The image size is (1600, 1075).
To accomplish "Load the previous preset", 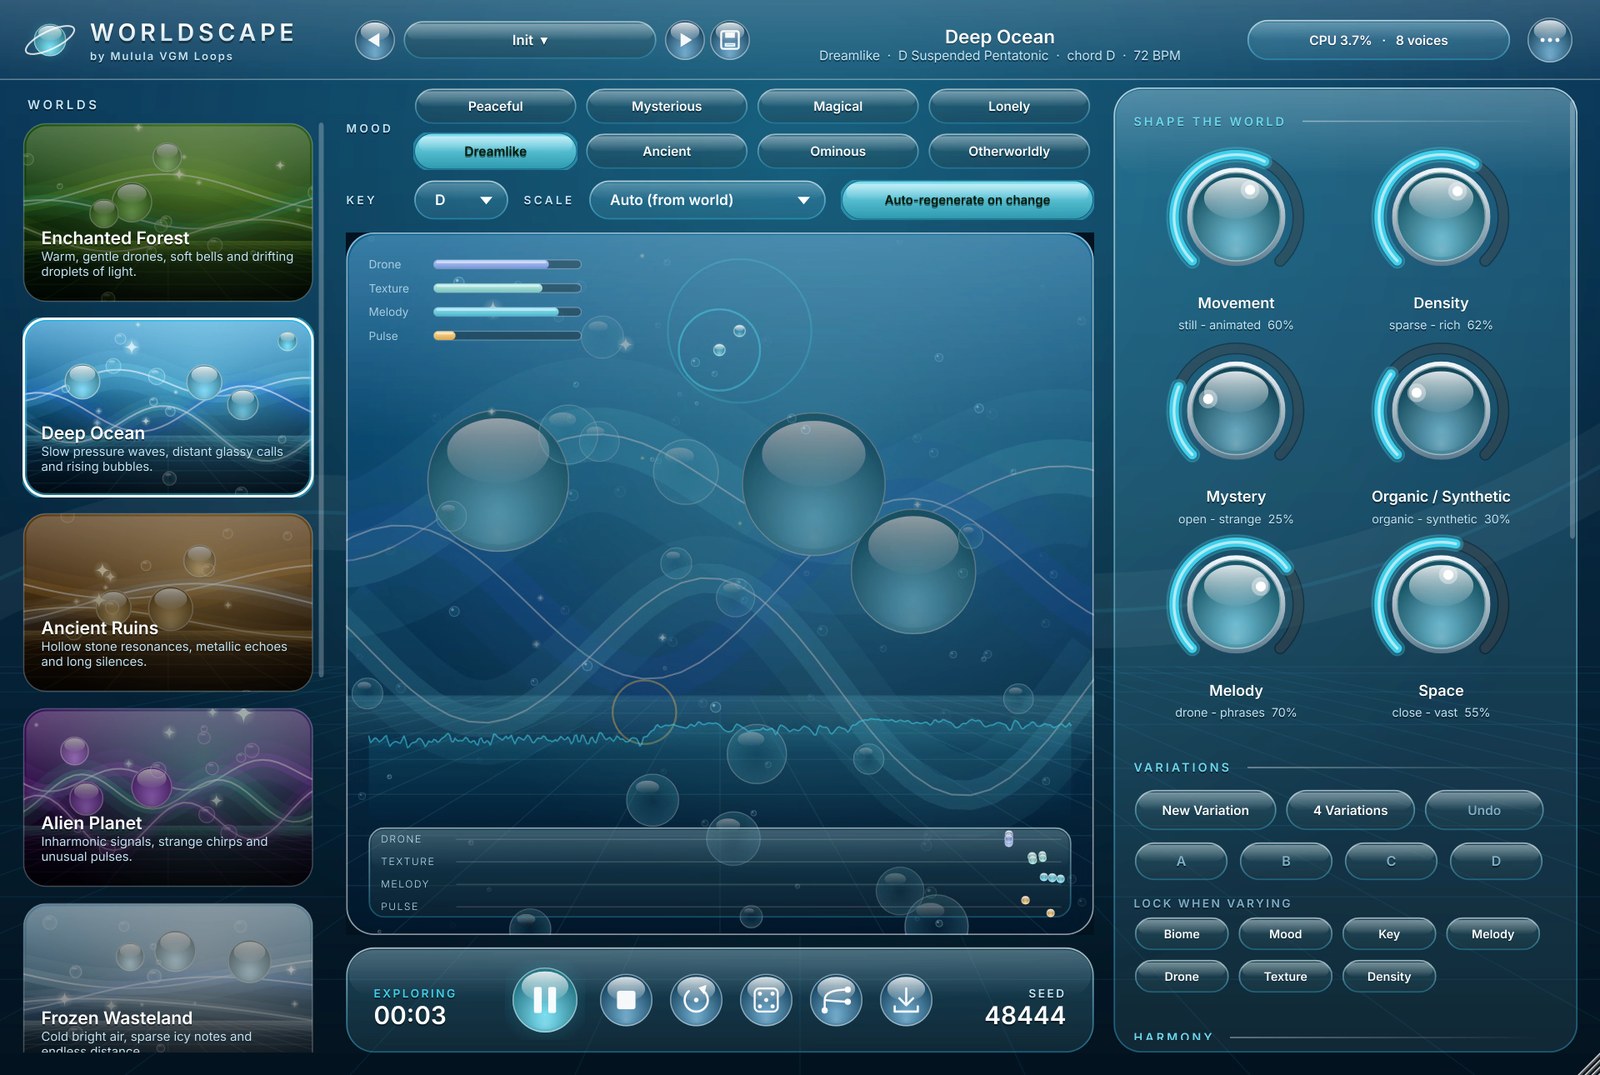I will pyautogui.click(x=375, y=40).
